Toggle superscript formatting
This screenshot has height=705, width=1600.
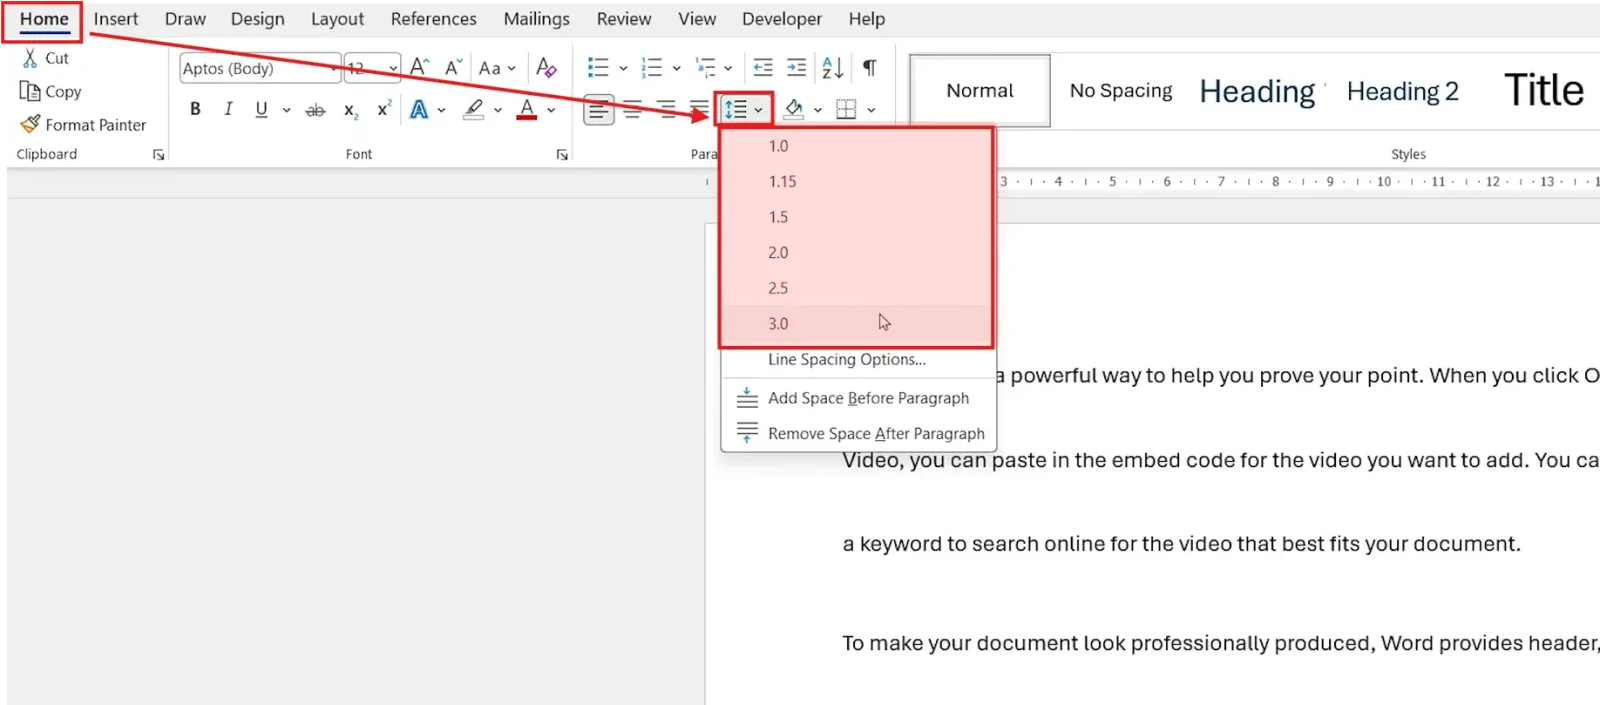pyautogui.click(x=383, y=109)
